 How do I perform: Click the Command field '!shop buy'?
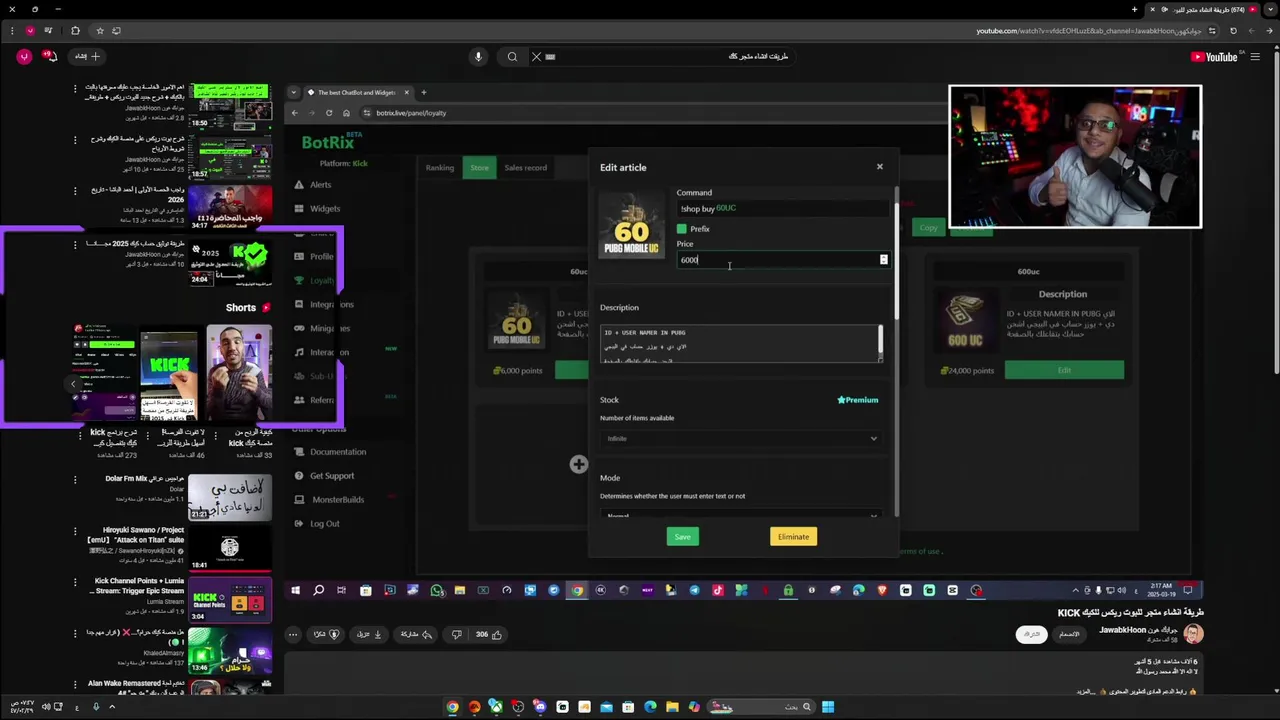click(782, 209)
